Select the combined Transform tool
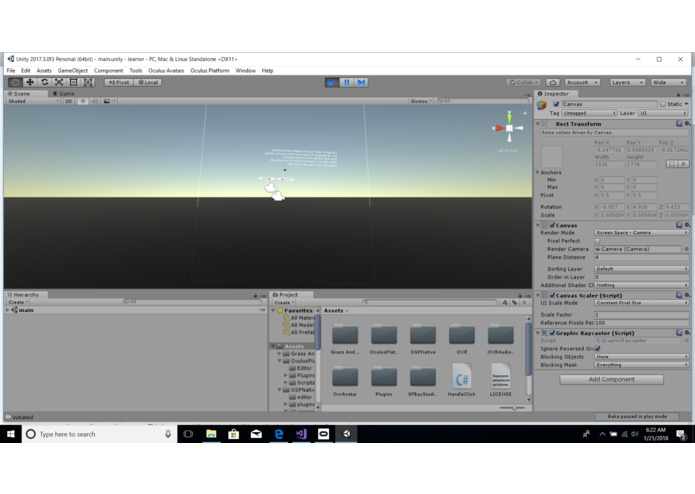Screen dimensions: 695x494 point(88,82)
